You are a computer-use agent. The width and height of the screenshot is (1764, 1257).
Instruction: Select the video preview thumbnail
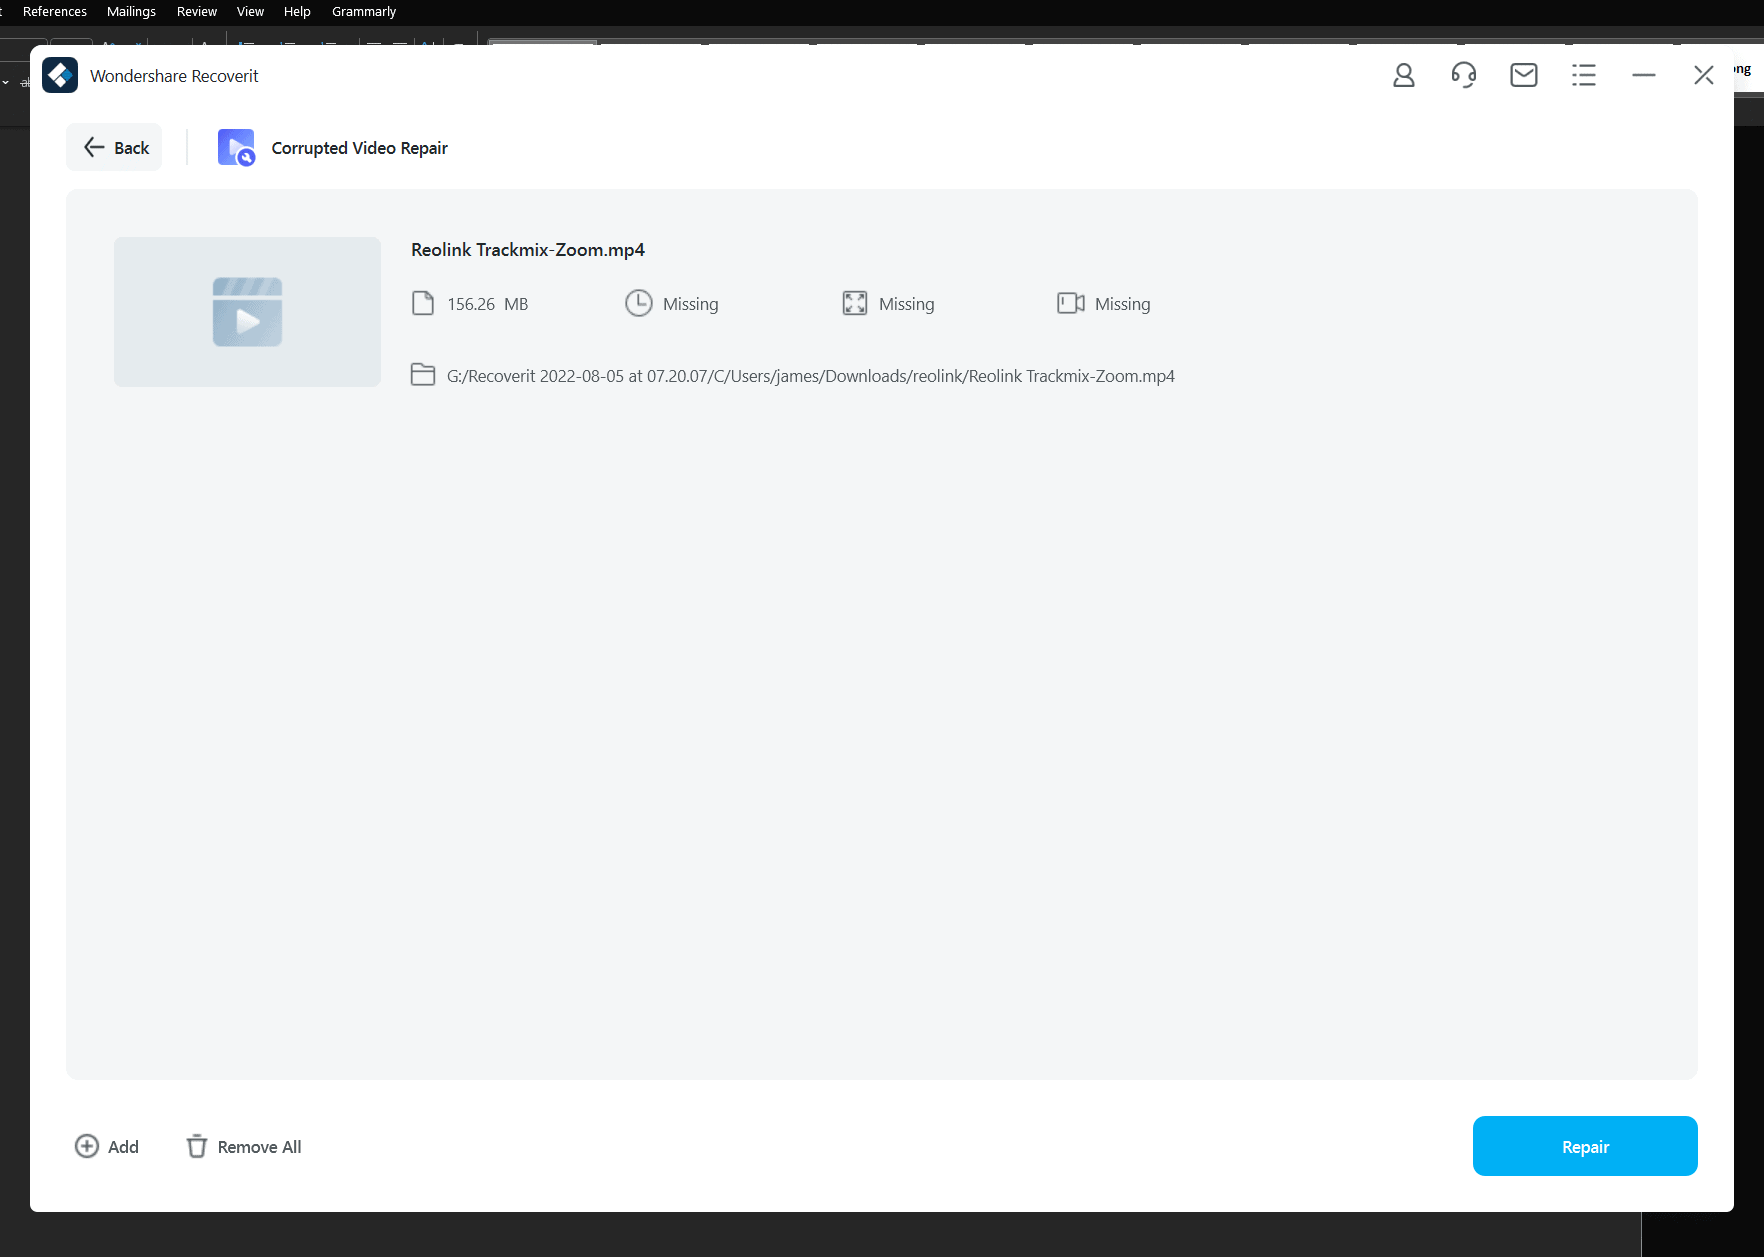click(247, 312)
